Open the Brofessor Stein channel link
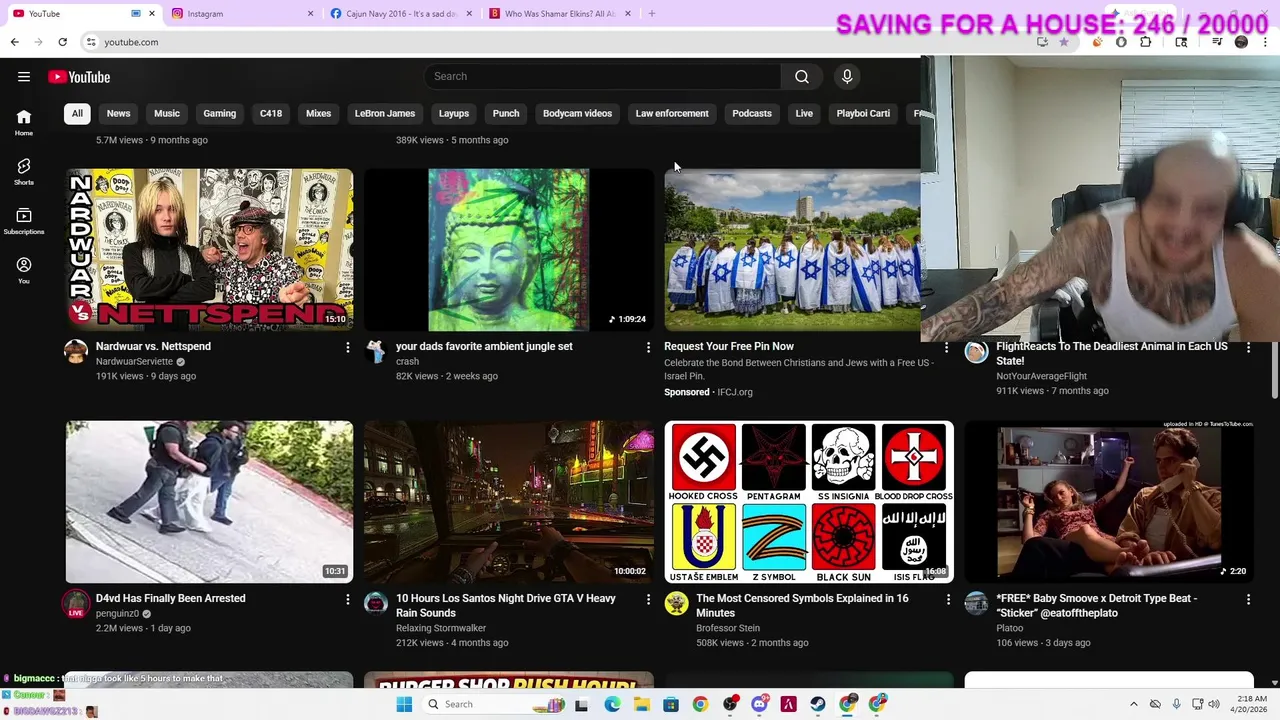This screenshot has height=720, width=1280. coord(728,628)
